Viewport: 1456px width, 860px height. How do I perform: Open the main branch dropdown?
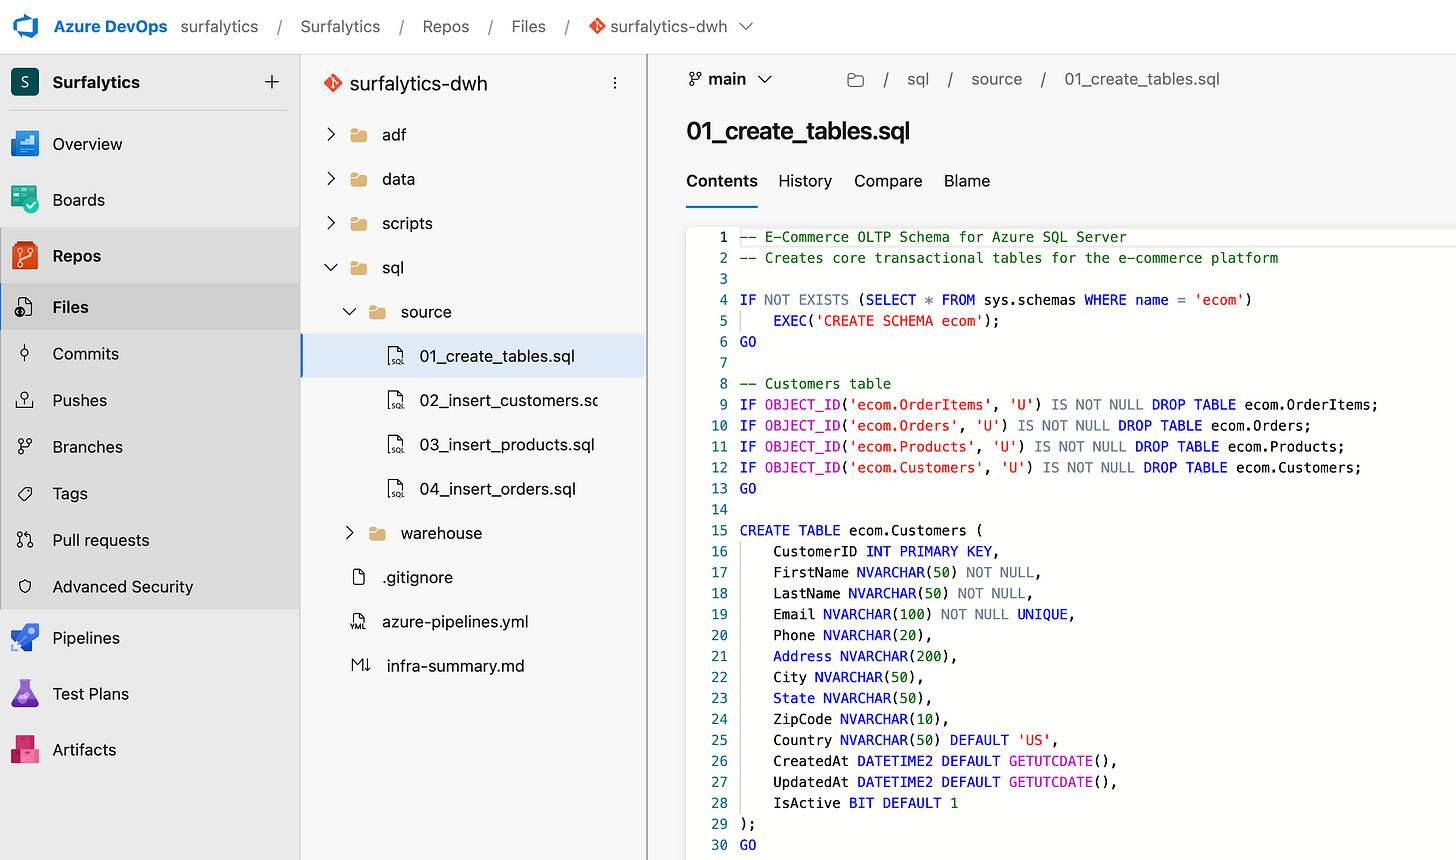click(x=730, y=80)
